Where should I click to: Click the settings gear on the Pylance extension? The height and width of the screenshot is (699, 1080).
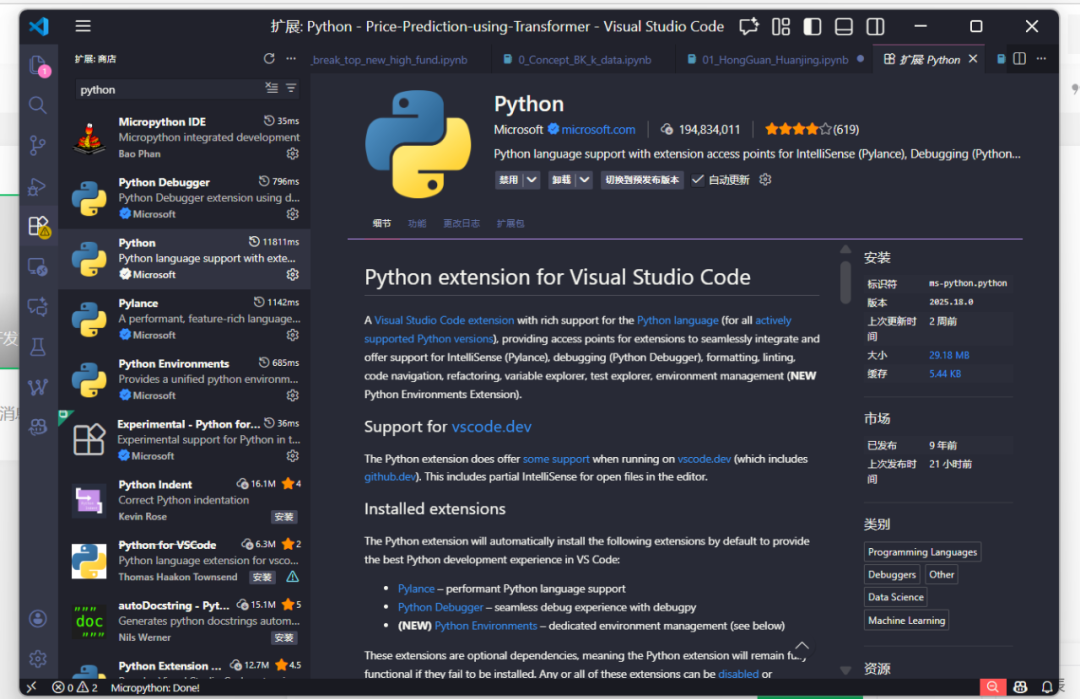[292, 334]
